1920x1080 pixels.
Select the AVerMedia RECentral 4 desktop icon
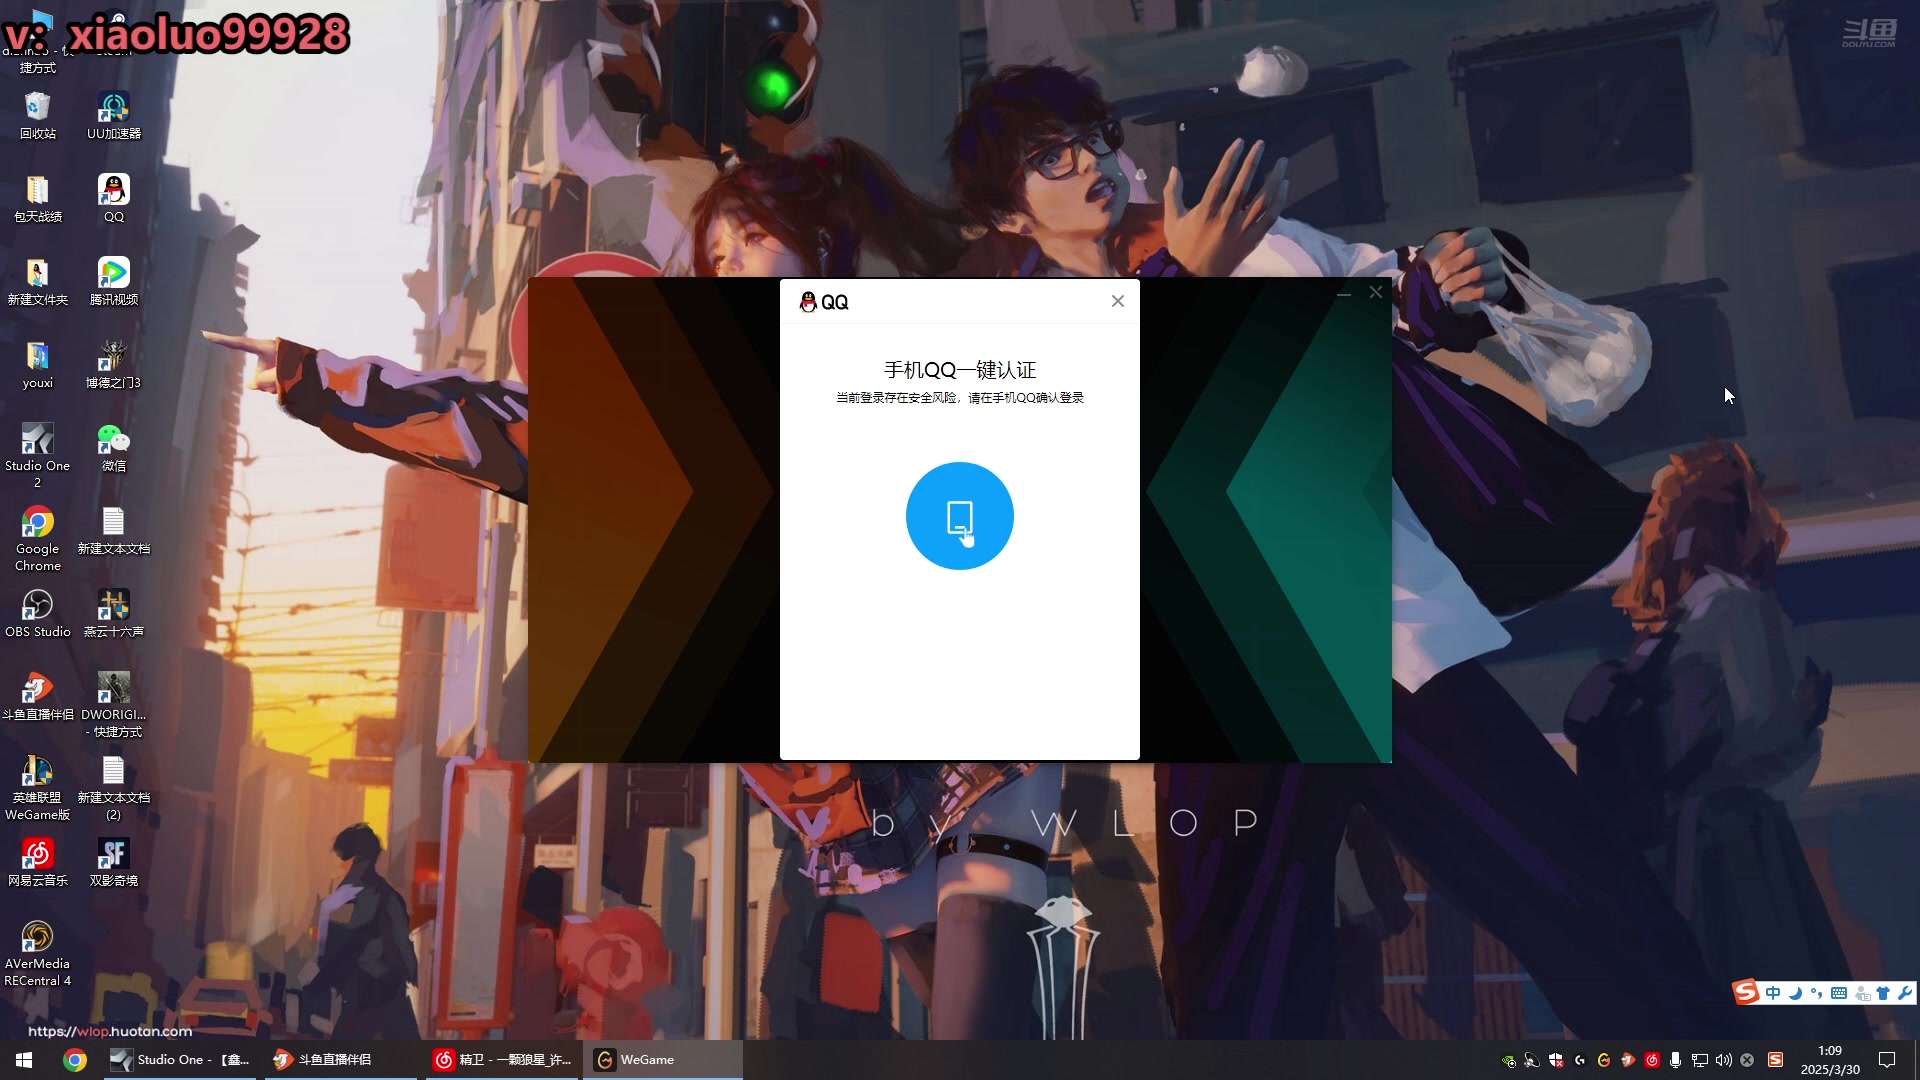[x=38, y=953]
